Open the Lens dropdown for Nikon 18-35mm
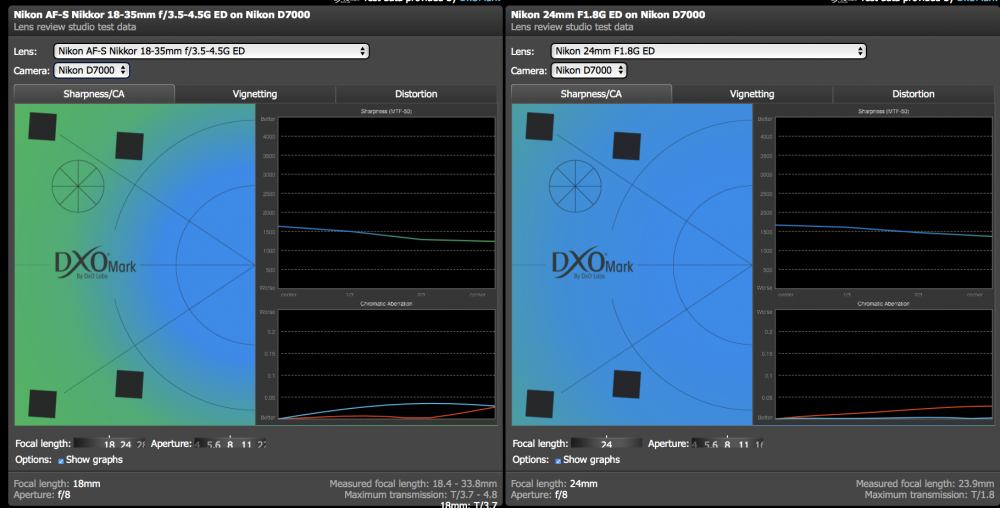1000x508 pixels. (x=211, y=51)
